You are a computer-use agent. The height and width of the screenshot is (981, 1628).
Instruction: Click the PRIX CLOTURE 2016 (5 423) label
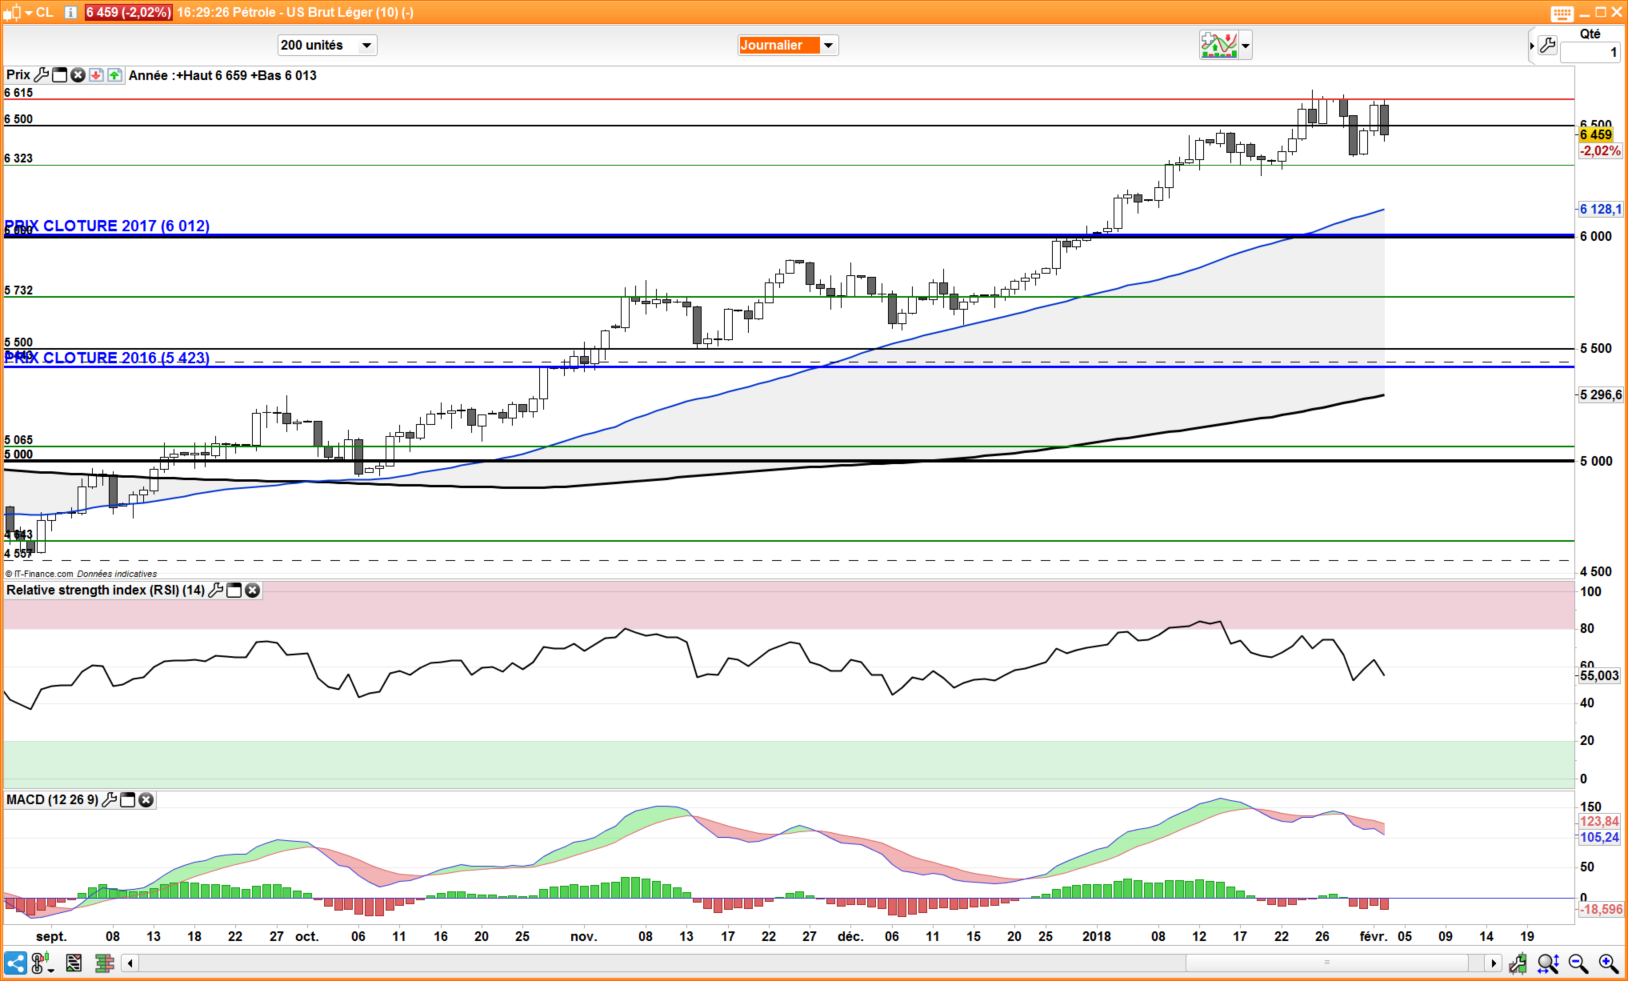pyautogui.click(x=107, y=358)
